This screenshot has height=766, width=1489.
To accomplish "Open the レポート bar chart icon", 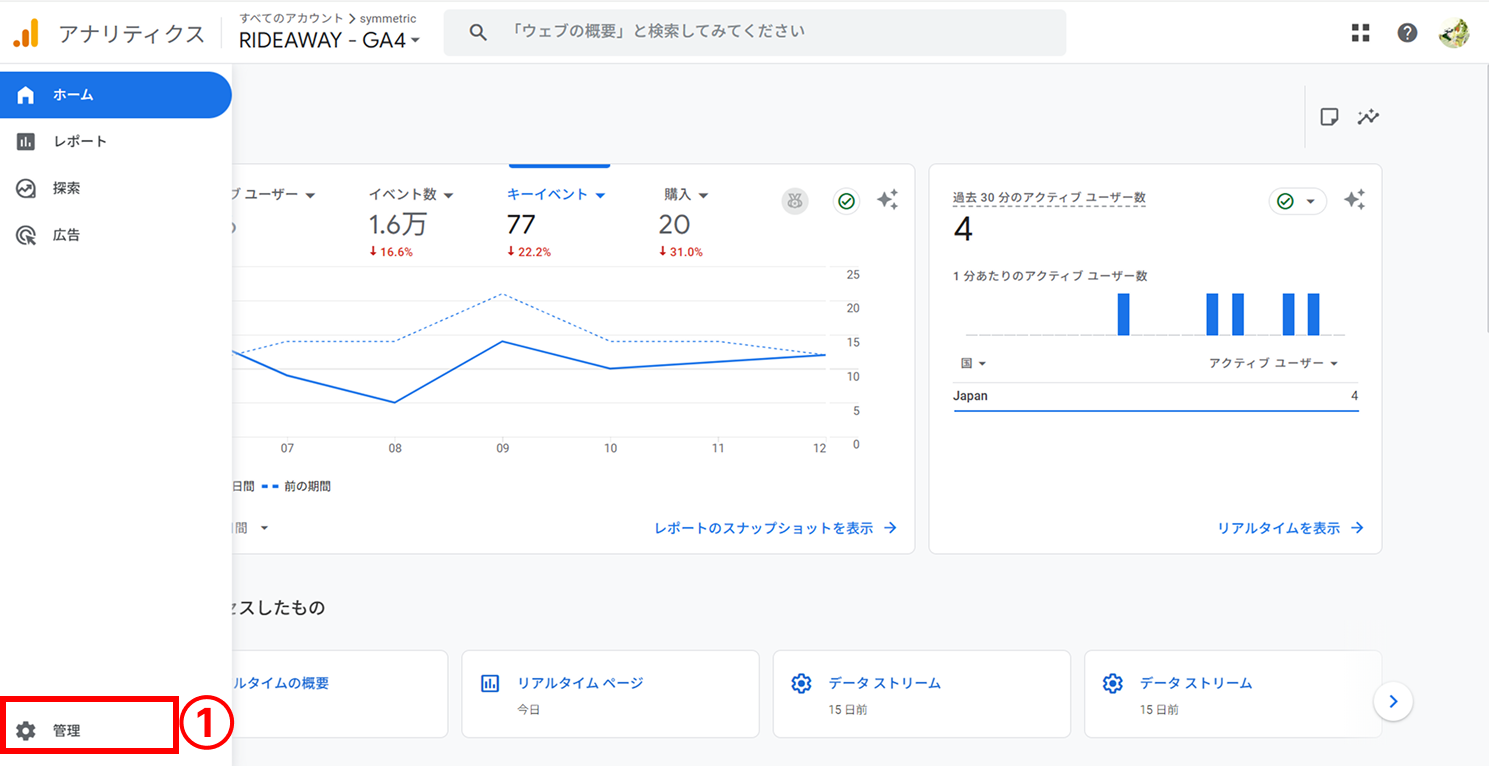I will click(x=26, y=141).
